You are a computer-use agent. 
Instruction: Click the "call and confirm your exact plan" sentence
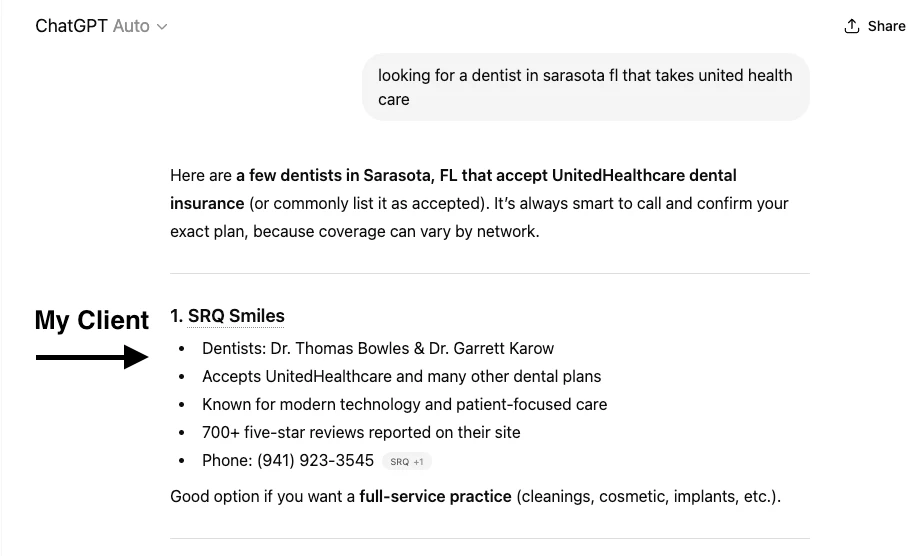point(660,203)
